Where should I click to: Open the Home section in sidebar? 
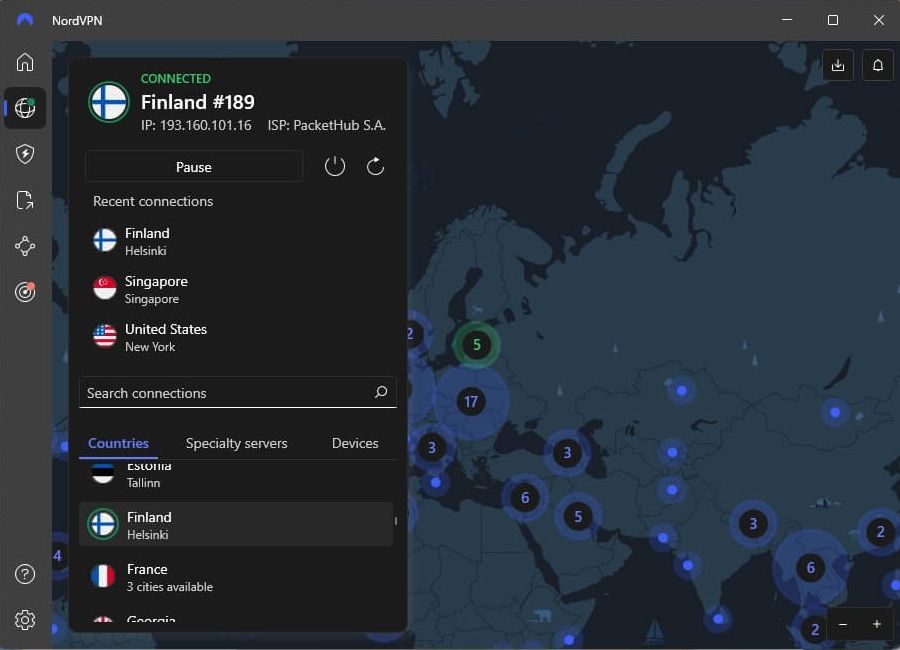(x=25, y=62)
